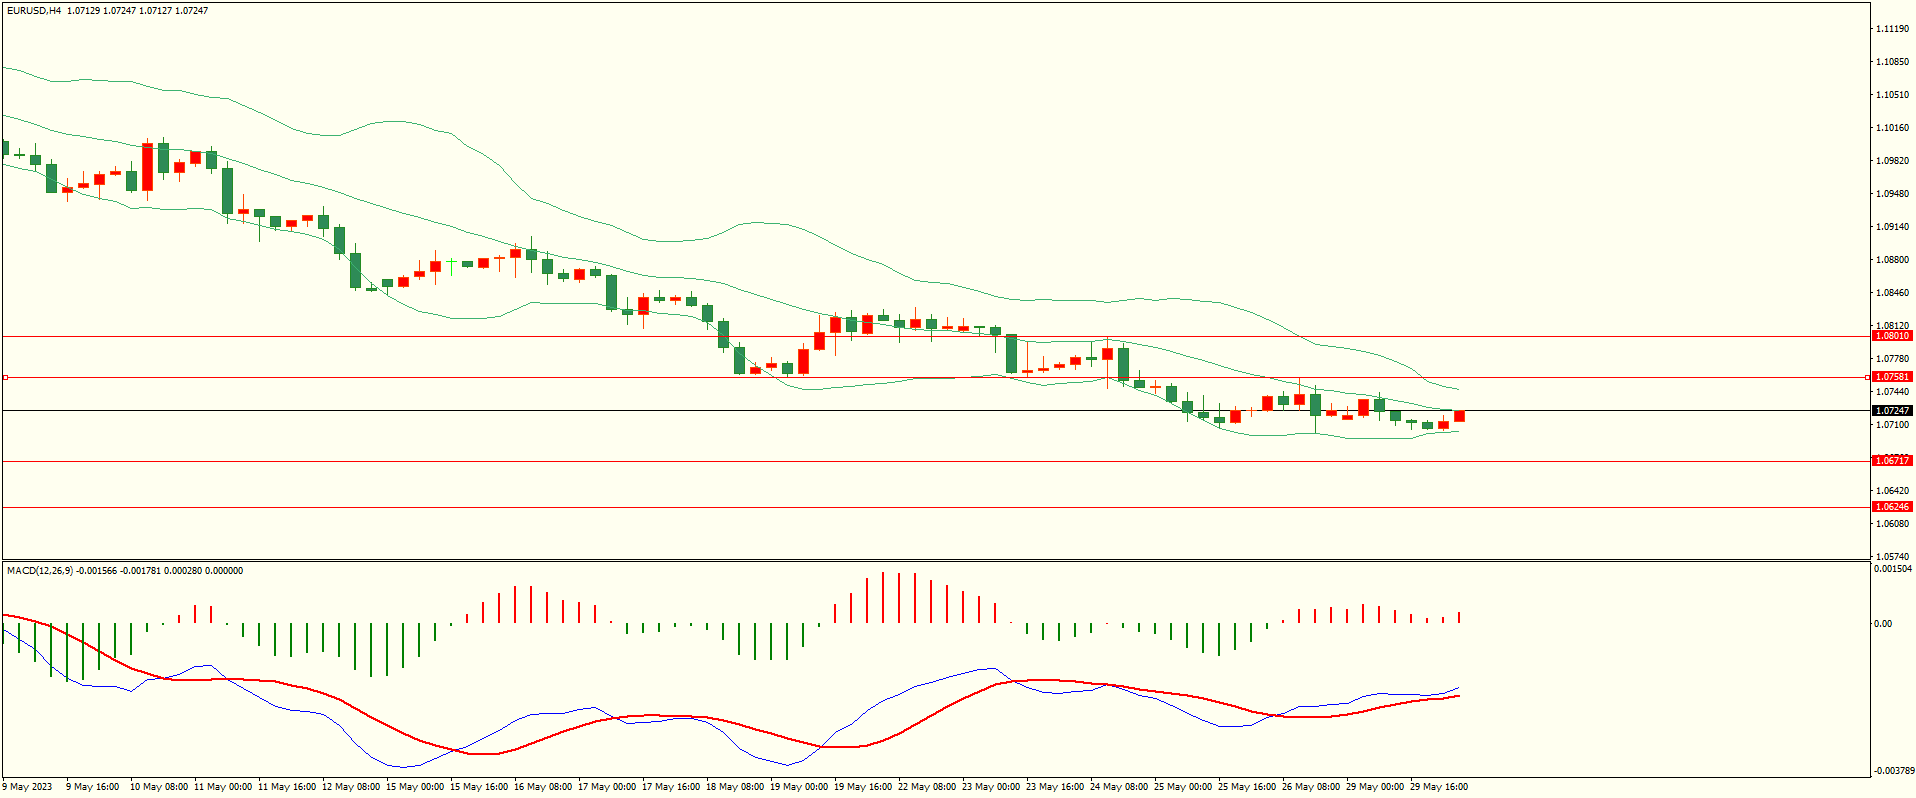Click the red horizontal line at 1.08010
This screenshot has width=1916, height=798.
tap(935, 337)
